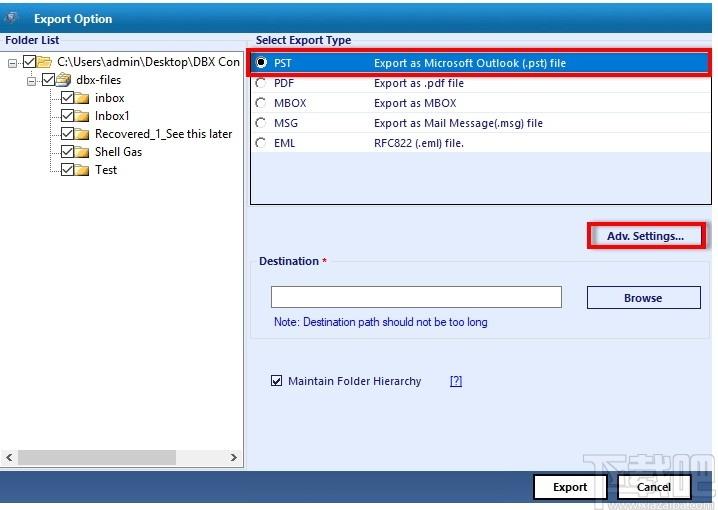Viewport: 718px width, 510px height.
Task: Uncheck the root C:\Users\admin folder checkbox
Action: 29,61
